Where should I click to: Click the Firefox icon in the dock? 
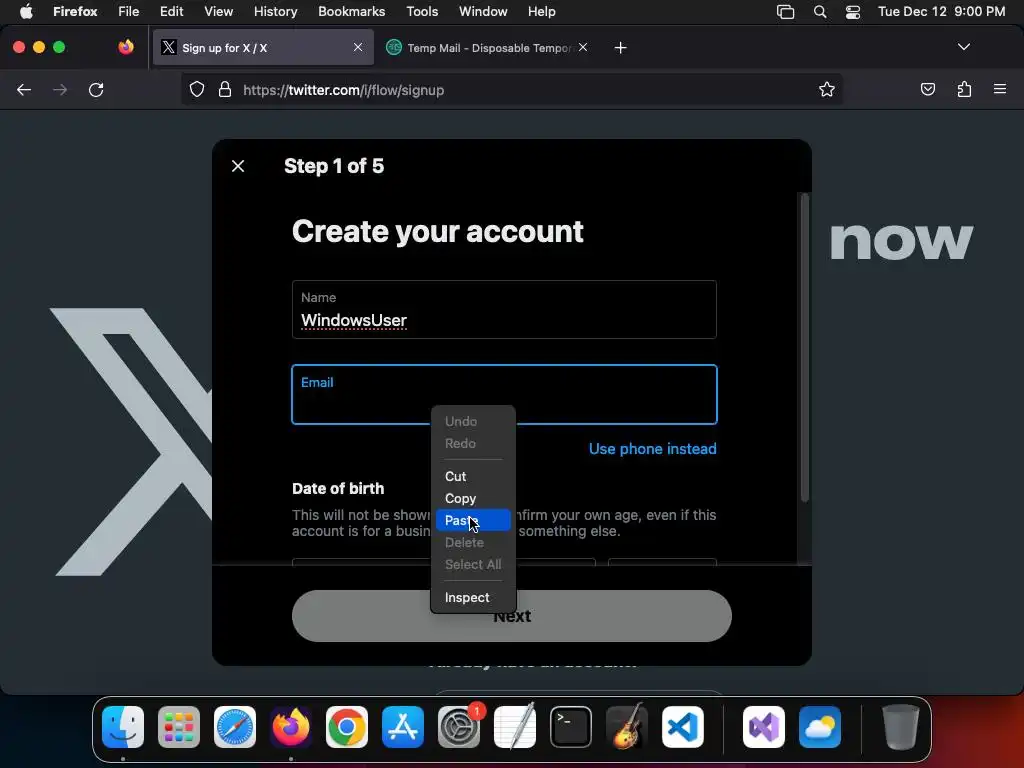pyautogui.click(x=291, y=727)
